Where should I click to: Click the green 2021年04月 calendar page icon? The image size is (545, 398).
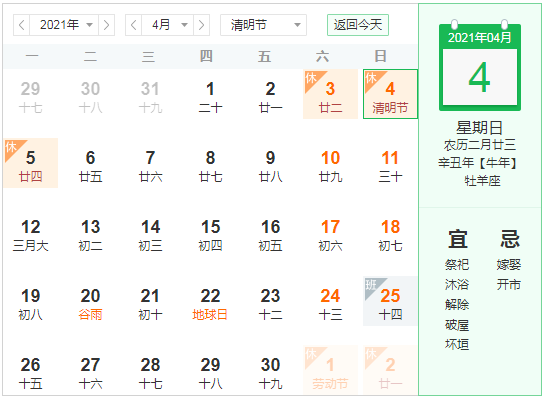(480, 66)
